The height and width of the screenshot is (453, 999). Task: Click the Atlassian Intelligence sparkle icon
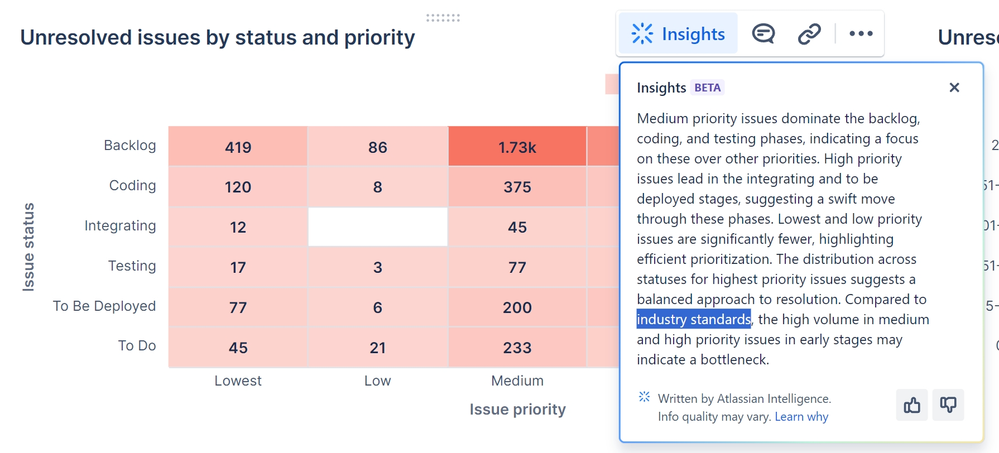[x=644, y=398]
